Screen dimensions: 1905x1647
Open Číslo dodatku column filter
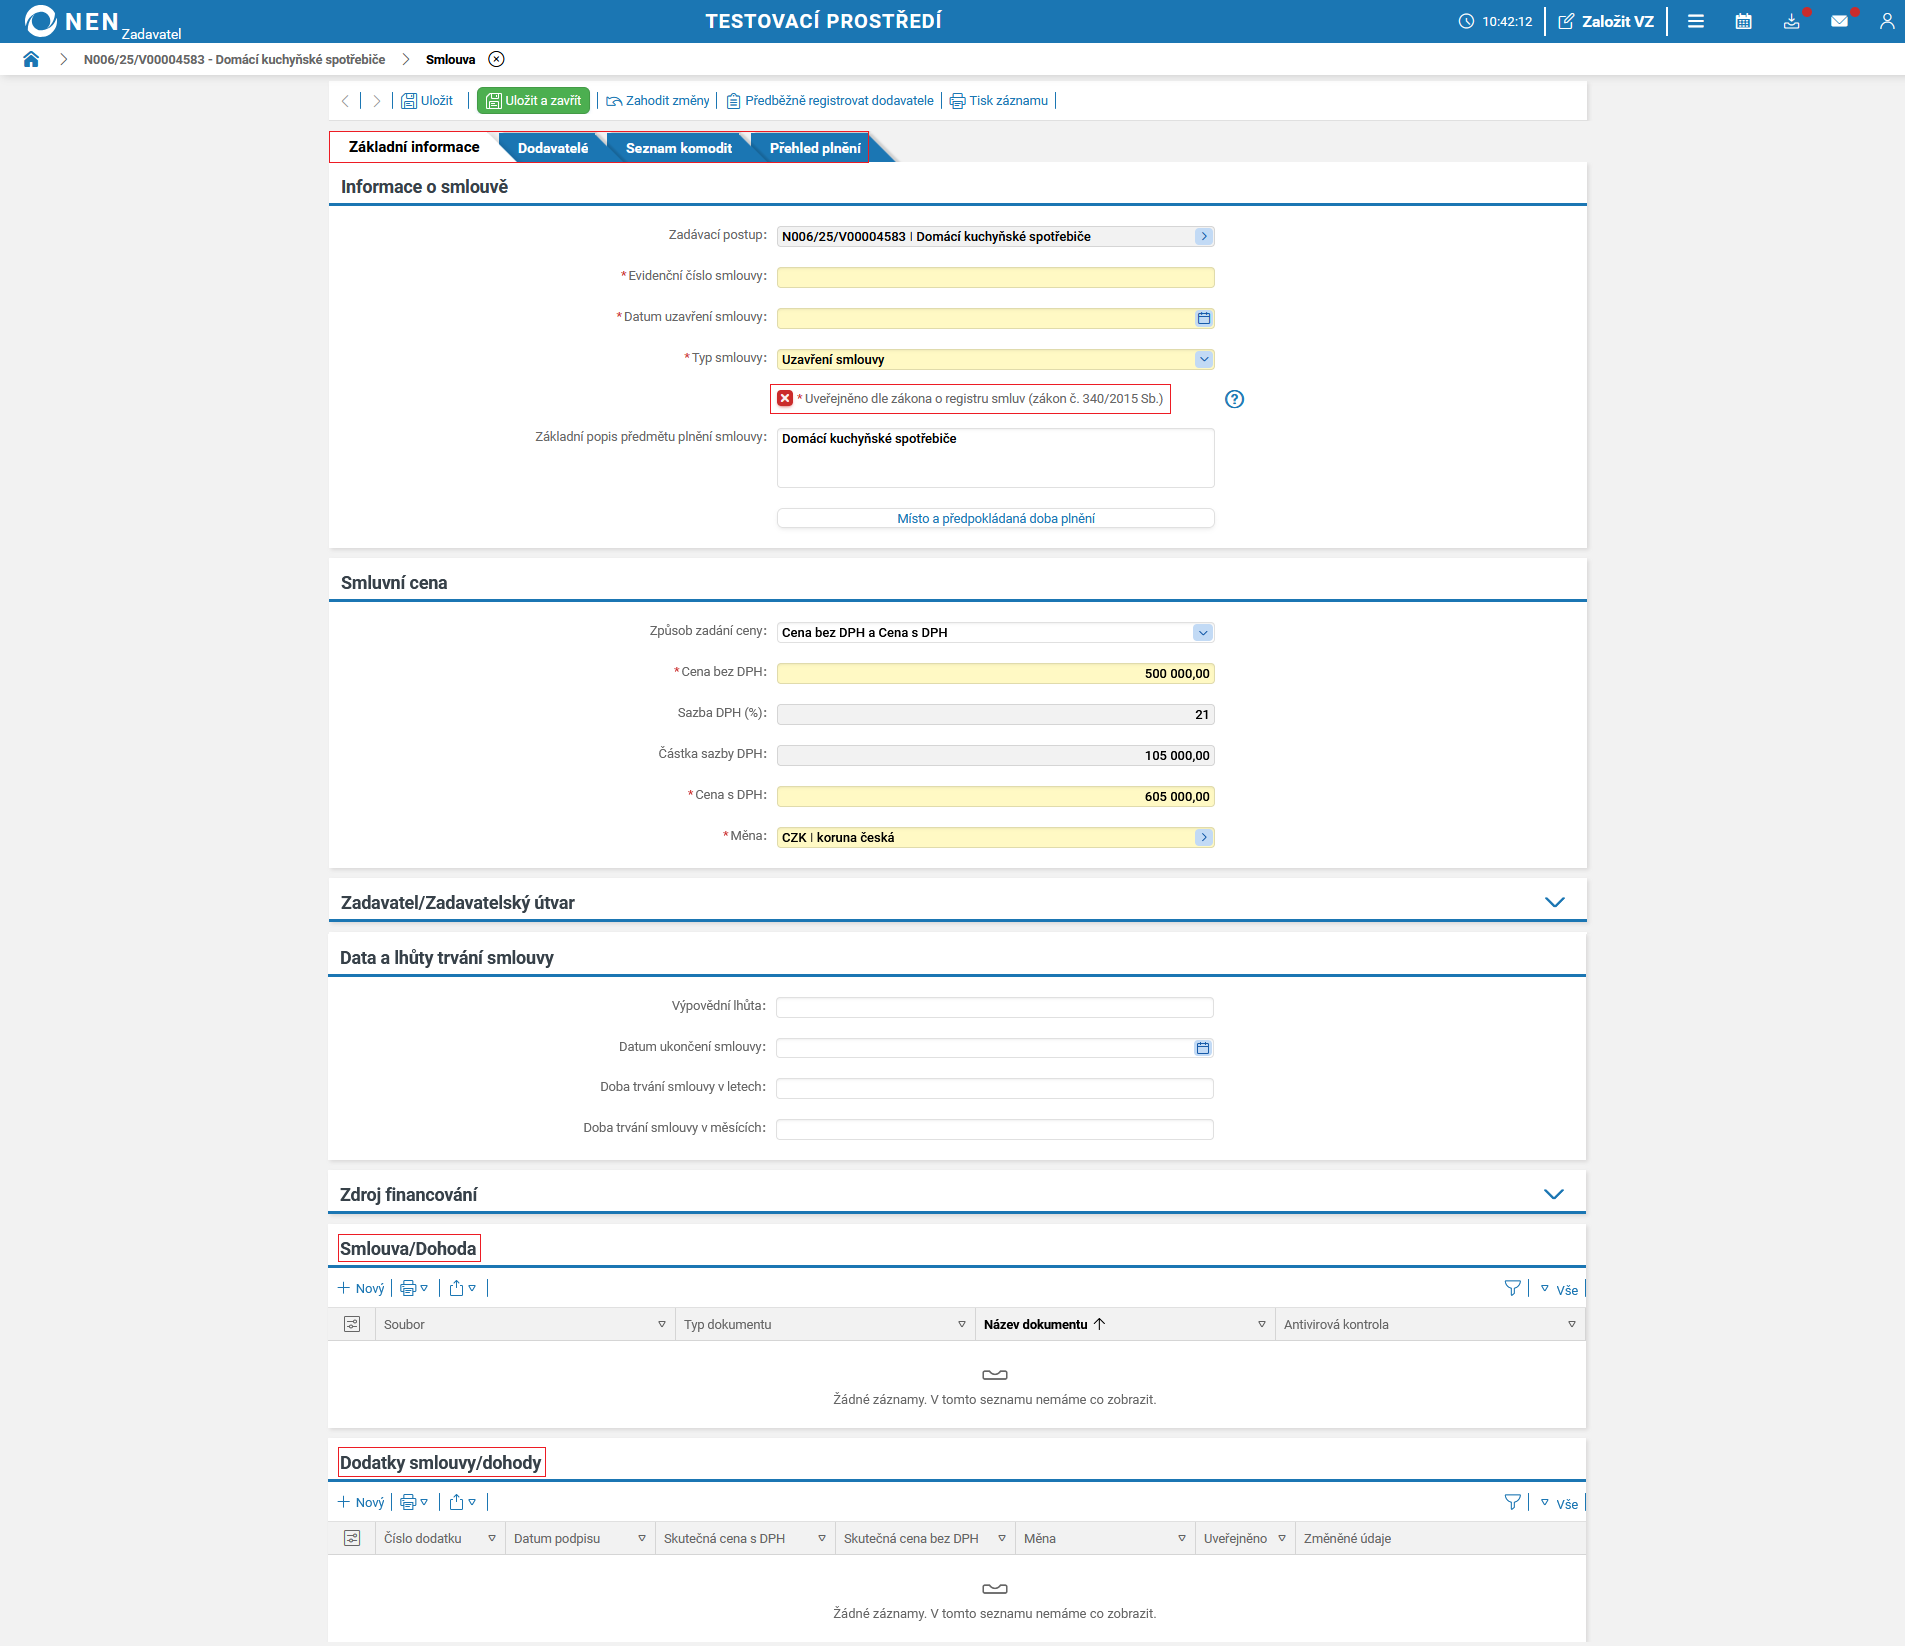click(492, 1538)
